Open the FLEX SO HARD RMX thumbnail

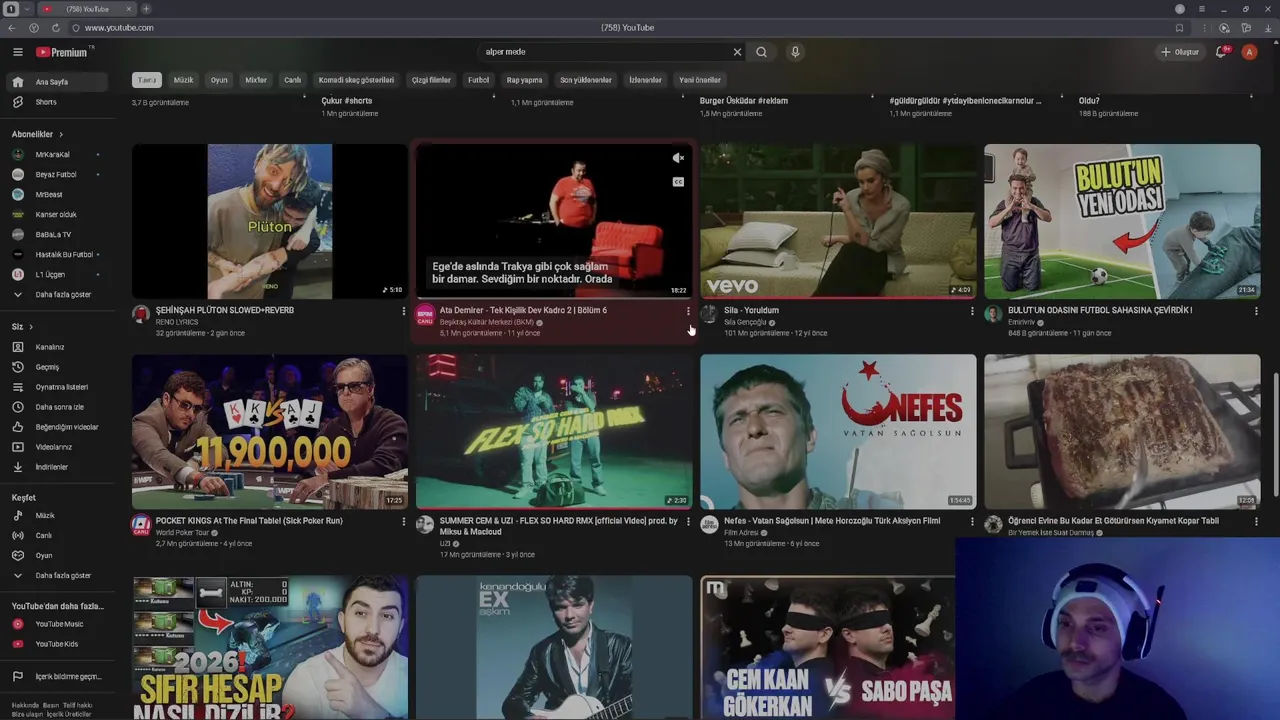pos(554,431)
